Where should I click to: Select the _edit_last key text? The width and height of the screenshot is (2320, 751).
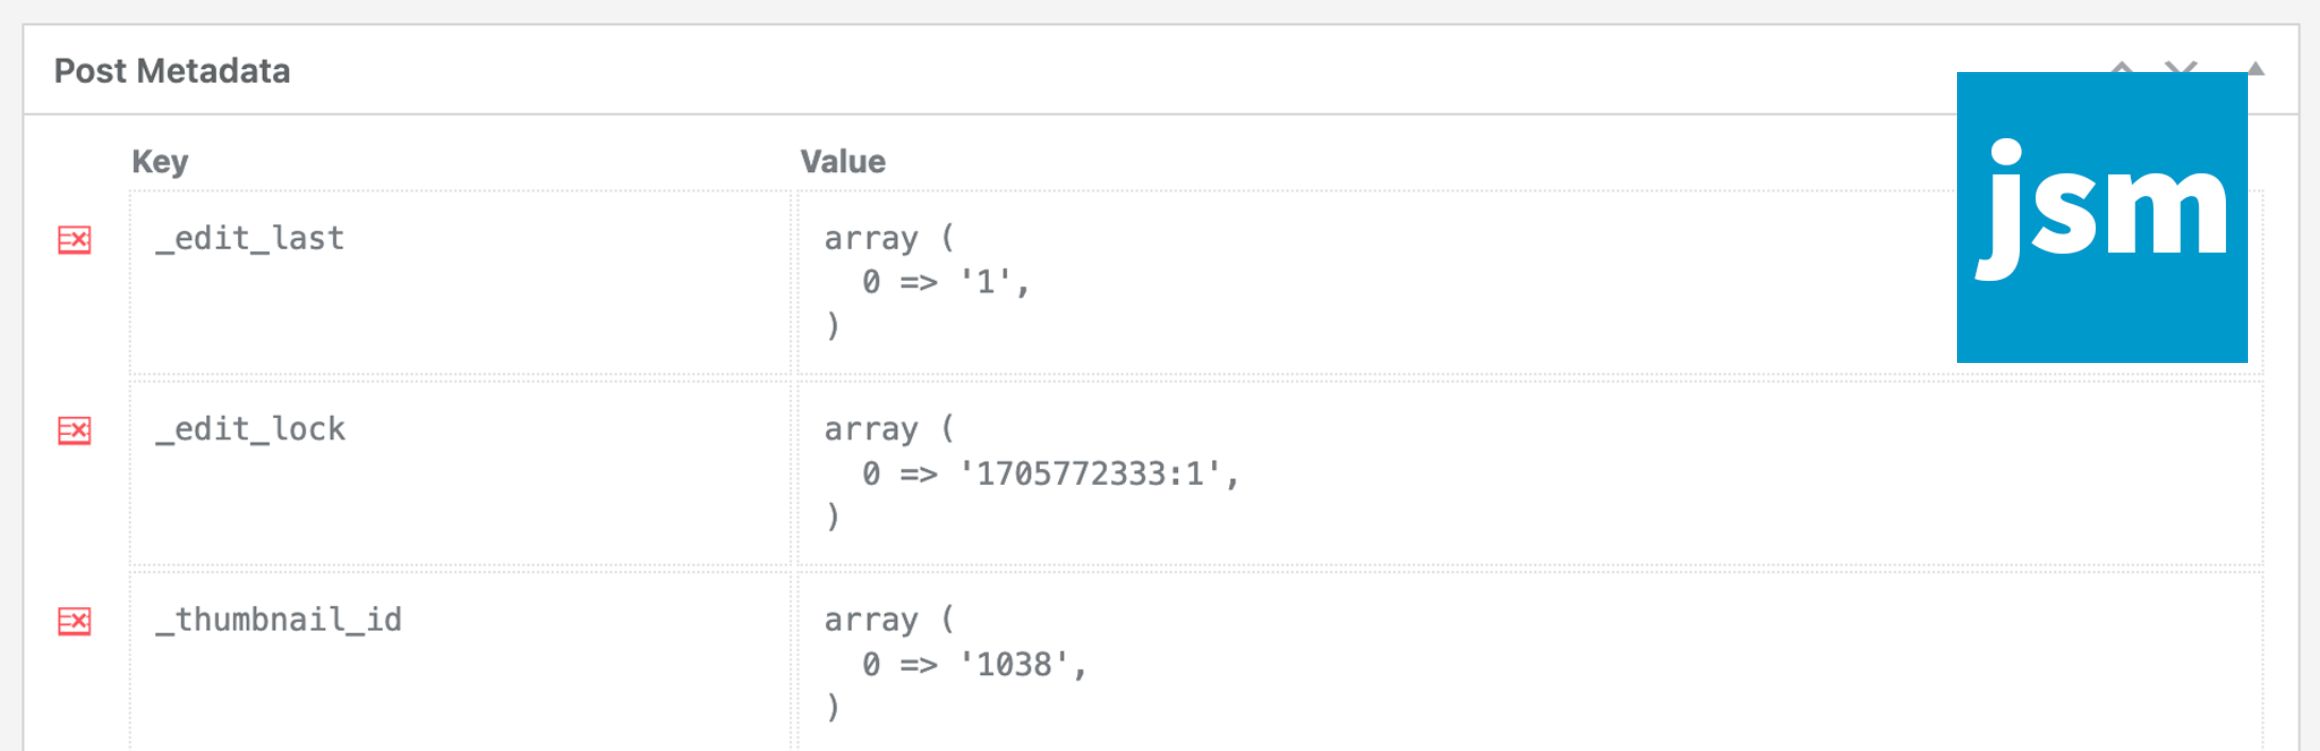(x=250, y=239)
